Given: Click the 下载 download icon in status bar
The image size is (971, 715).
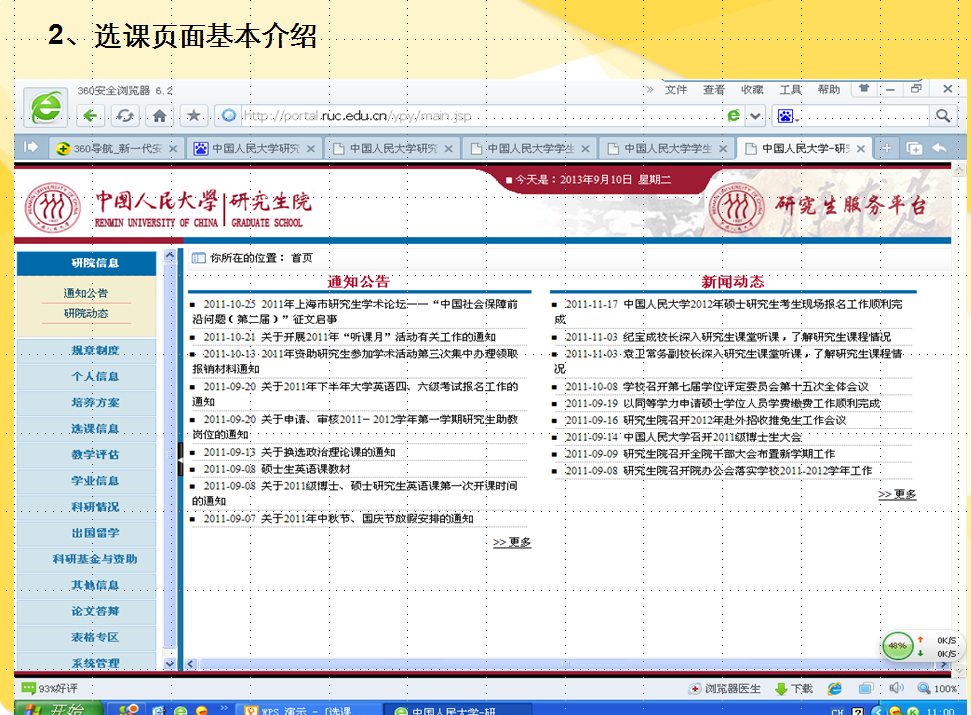Looking at the screenshot, I should pyautogui.click(x=795, y=689).
